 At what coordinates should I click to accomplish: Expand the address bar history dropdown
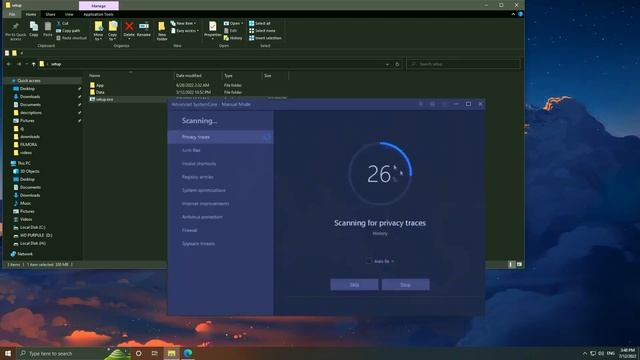(387, 64)
